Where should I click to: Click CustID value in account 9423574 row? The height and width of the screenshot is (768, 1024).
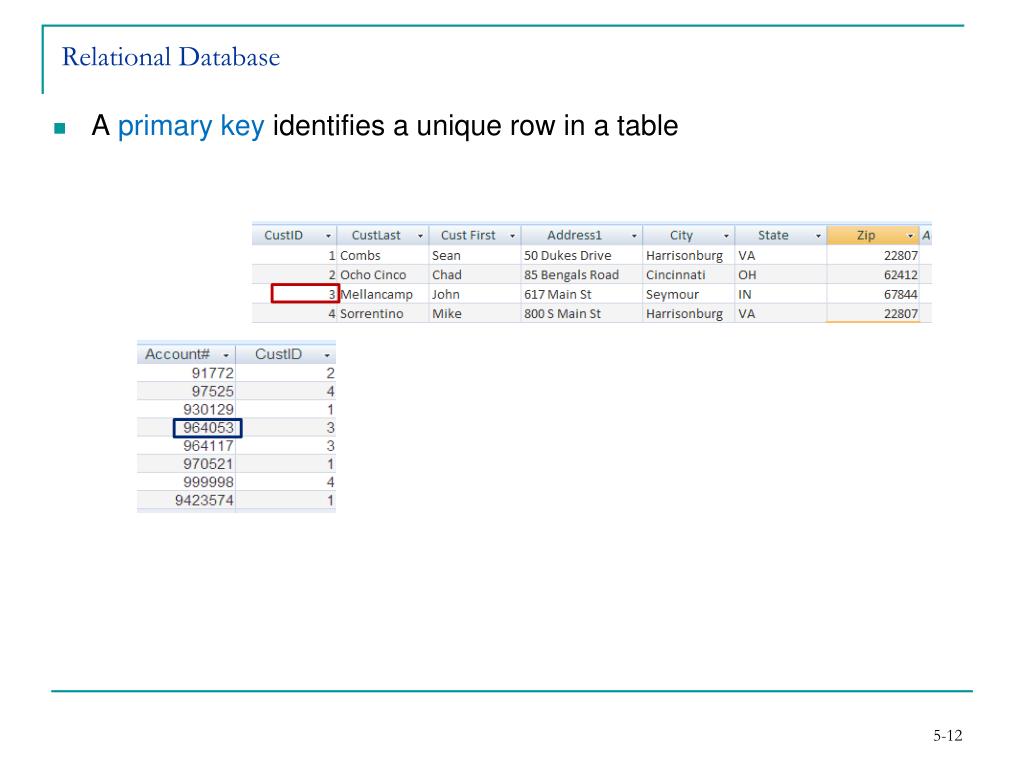click(285, 500)
